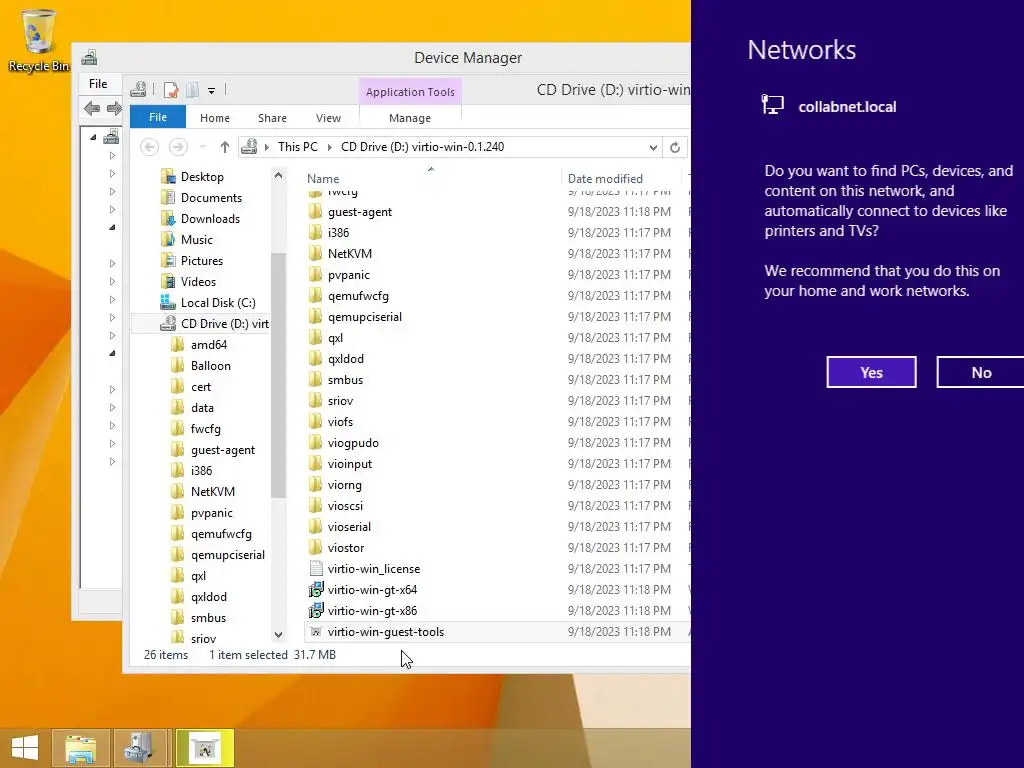Click This PC in the address bar
Screen dimensions: 1024x768
(x=298, y=147)
